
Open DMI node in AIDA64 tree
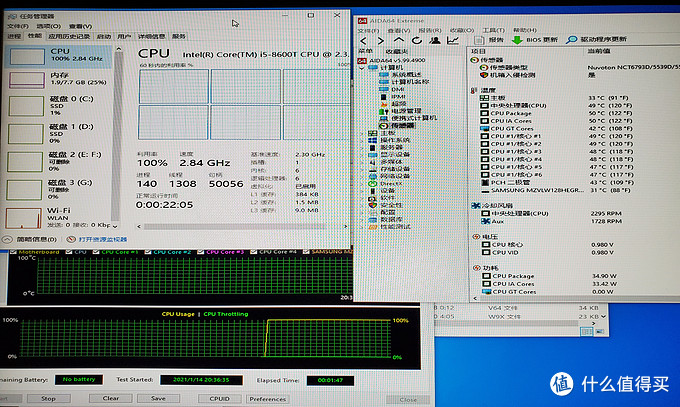[x=393, y=89]
